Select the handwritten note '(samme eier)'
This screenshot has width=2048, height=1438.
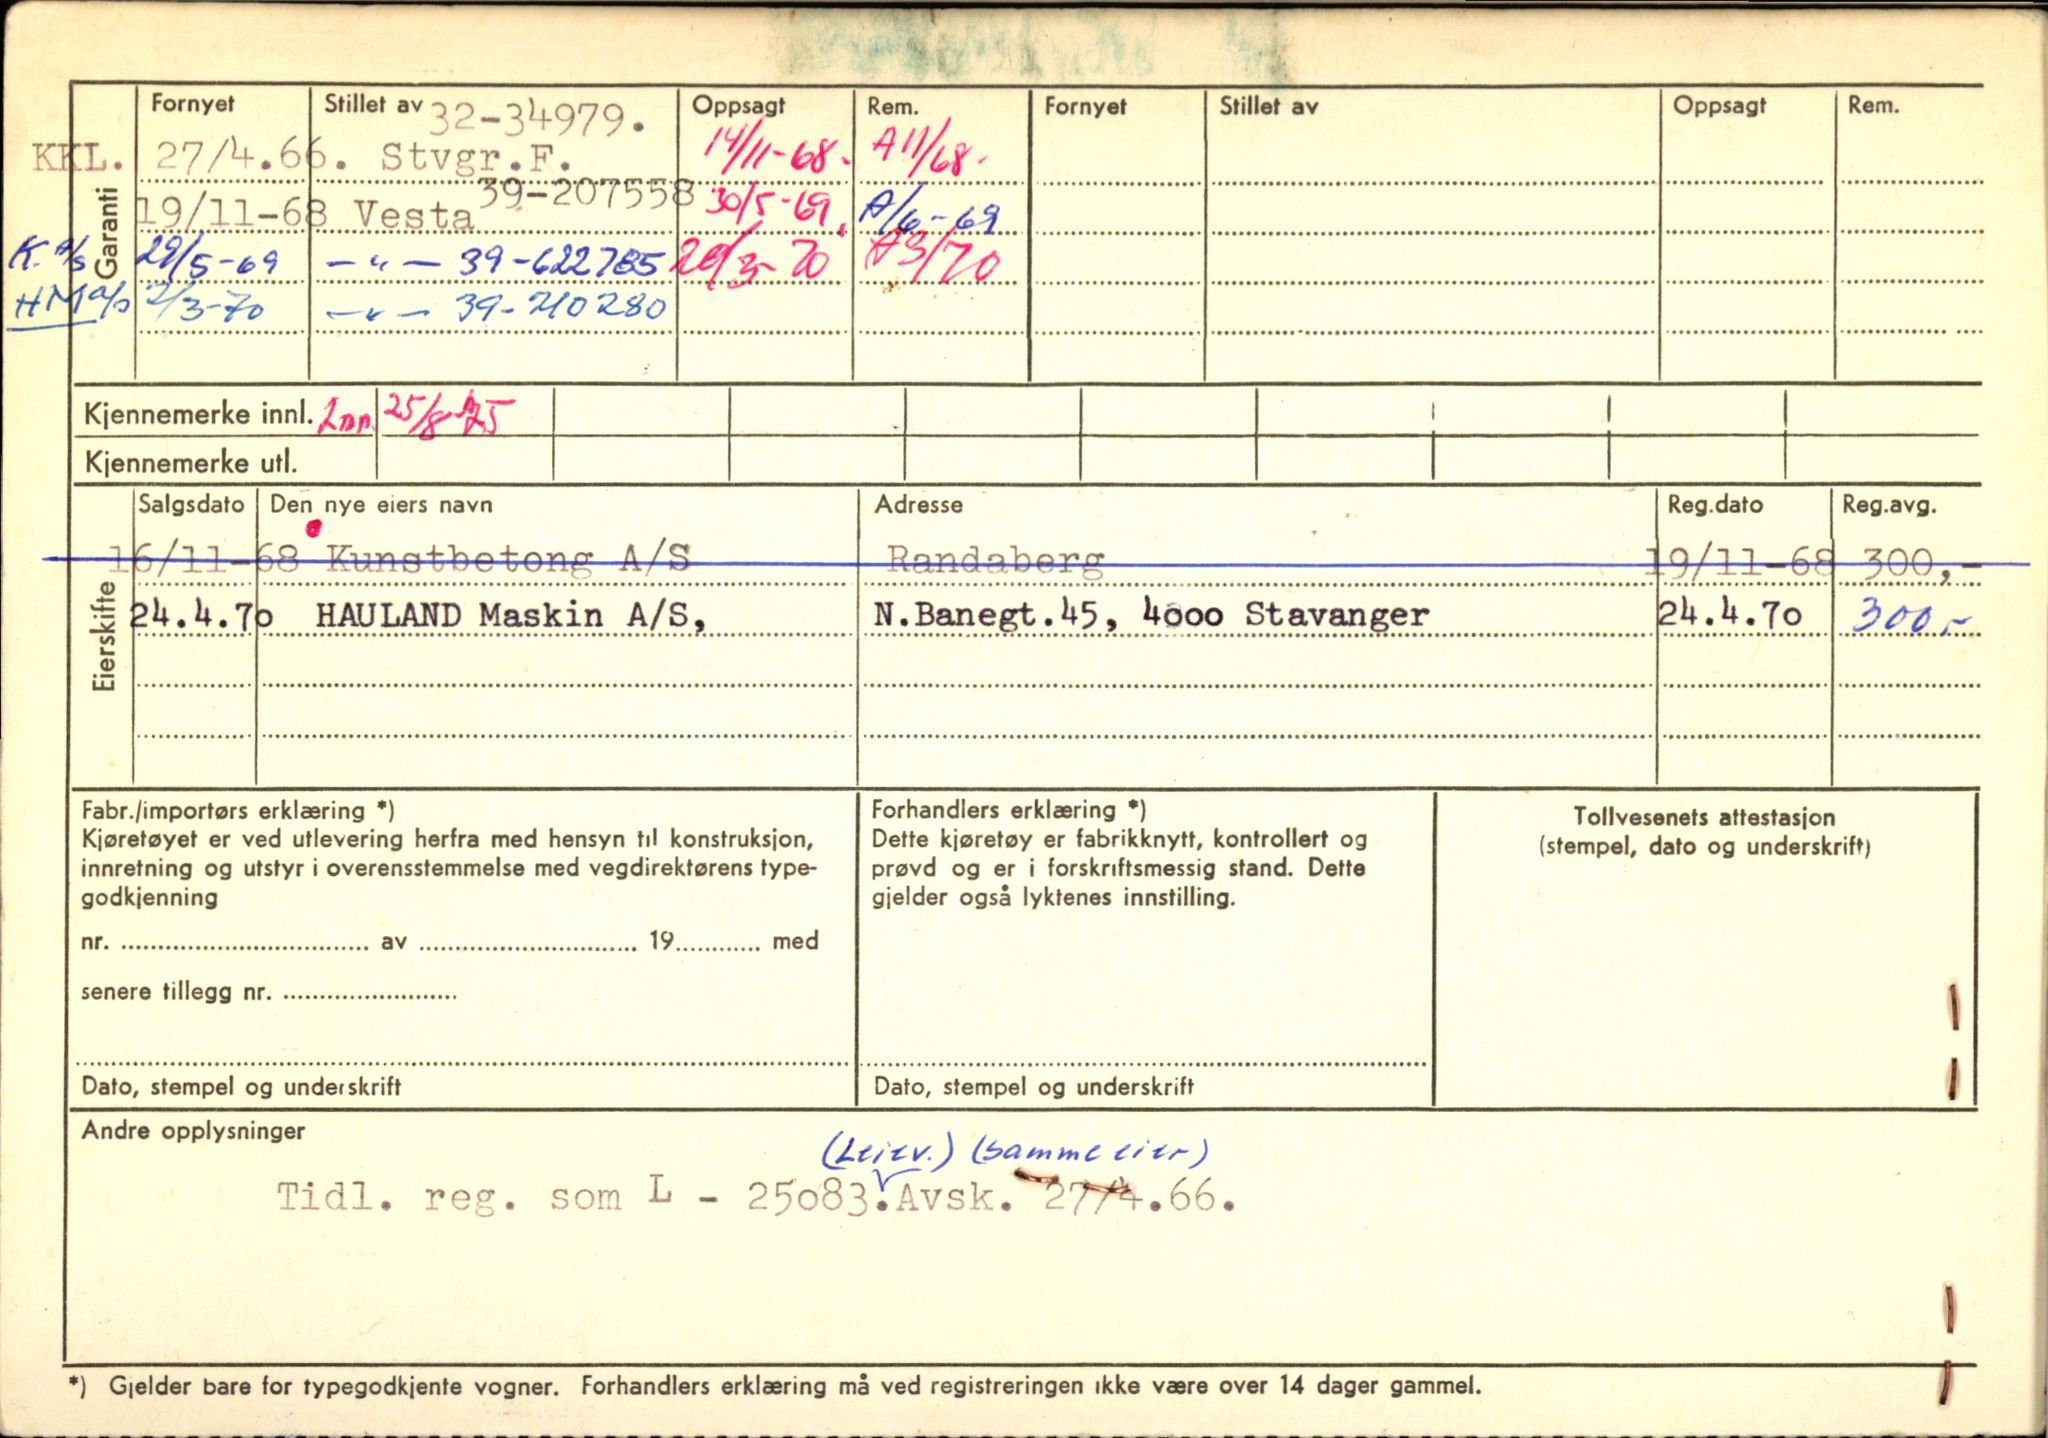click(1090, 1153)
